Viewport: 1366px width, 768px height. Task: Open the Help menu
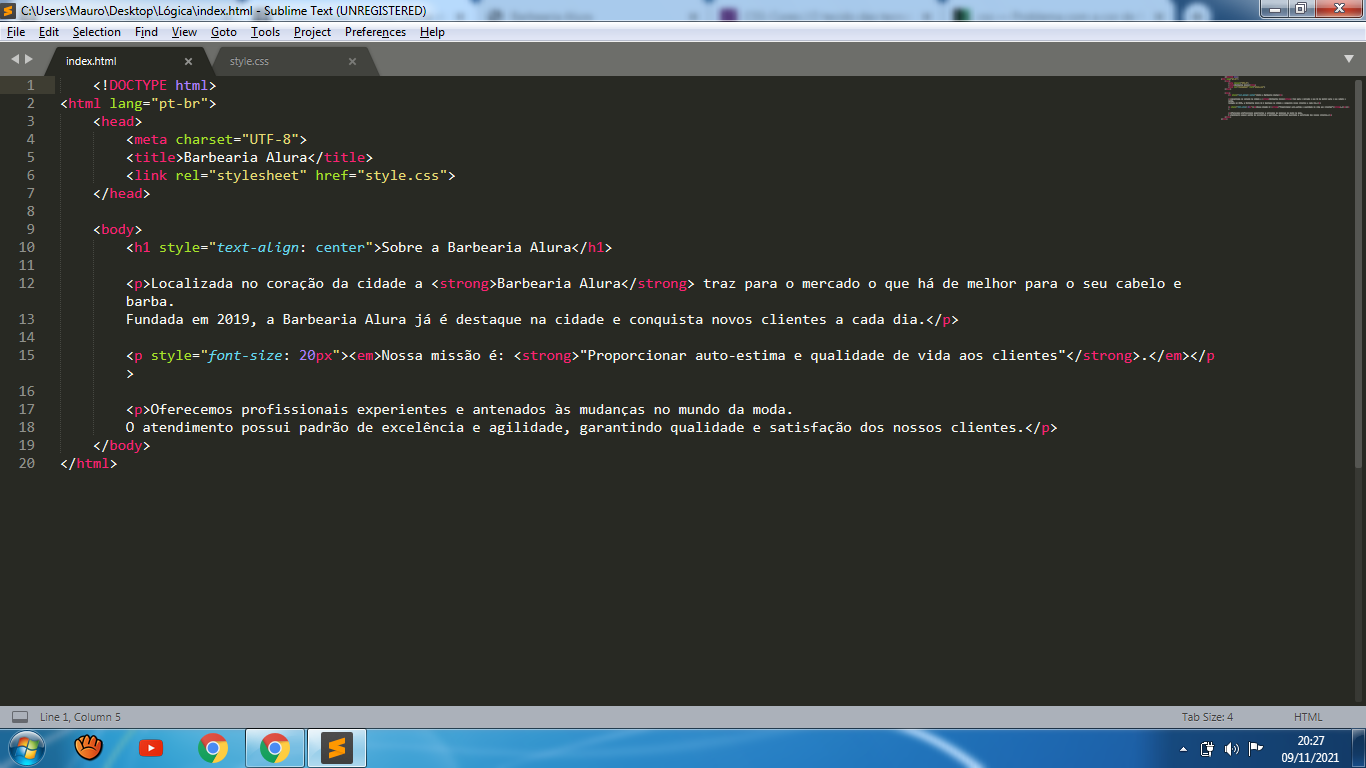[x=432, y=32]
